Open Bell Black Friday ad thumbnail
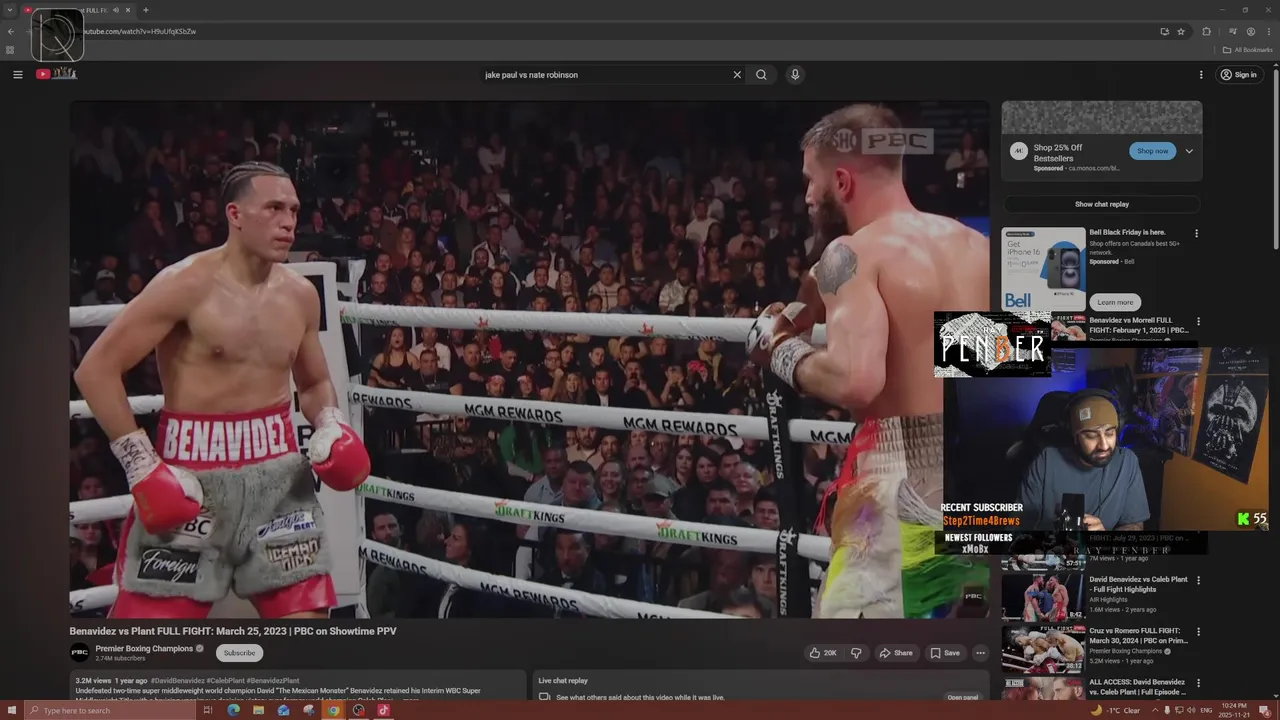Screen dimensions: 1280x720 pyautogui.click(x=1044, y=268)
